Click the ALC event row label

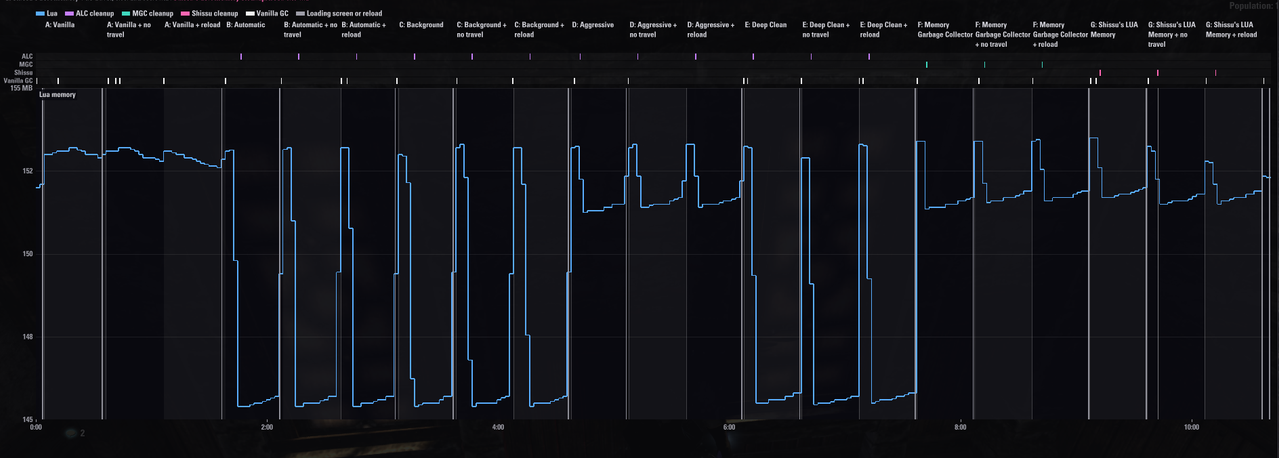coord(25,56)
